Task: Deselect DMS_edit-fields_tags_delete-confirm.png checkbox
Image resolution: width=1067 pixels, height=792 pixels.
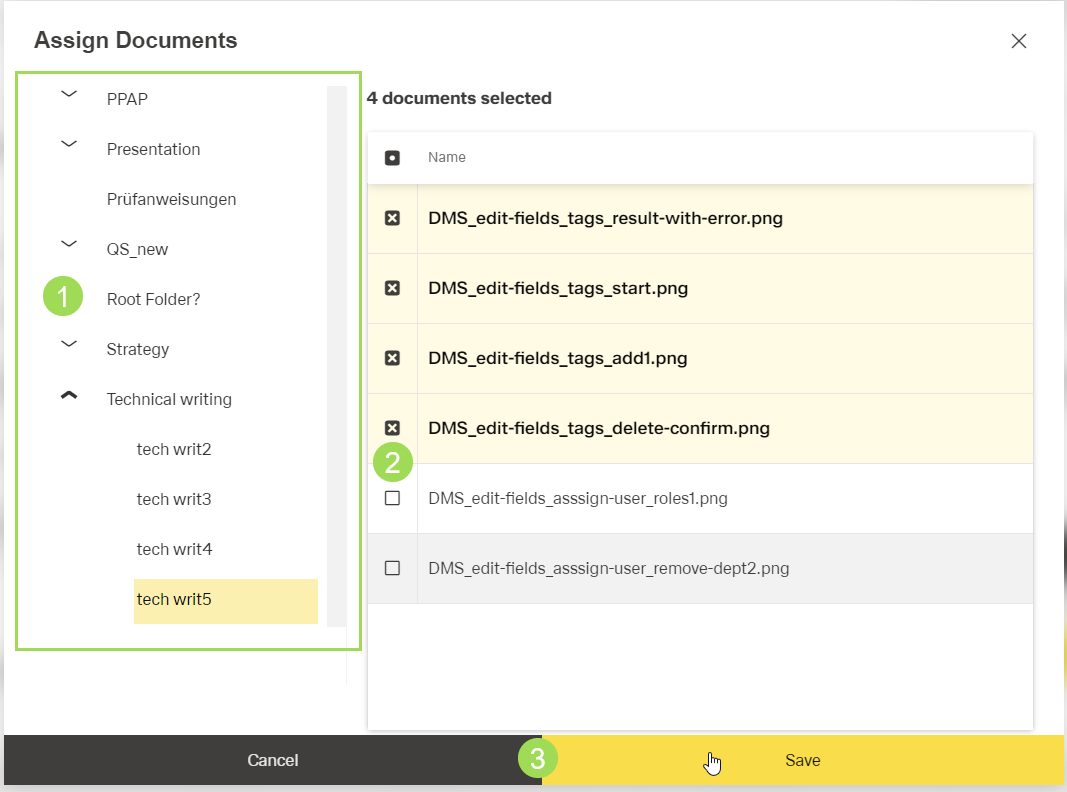Action: pyautogui.click(x=392, y=428)
